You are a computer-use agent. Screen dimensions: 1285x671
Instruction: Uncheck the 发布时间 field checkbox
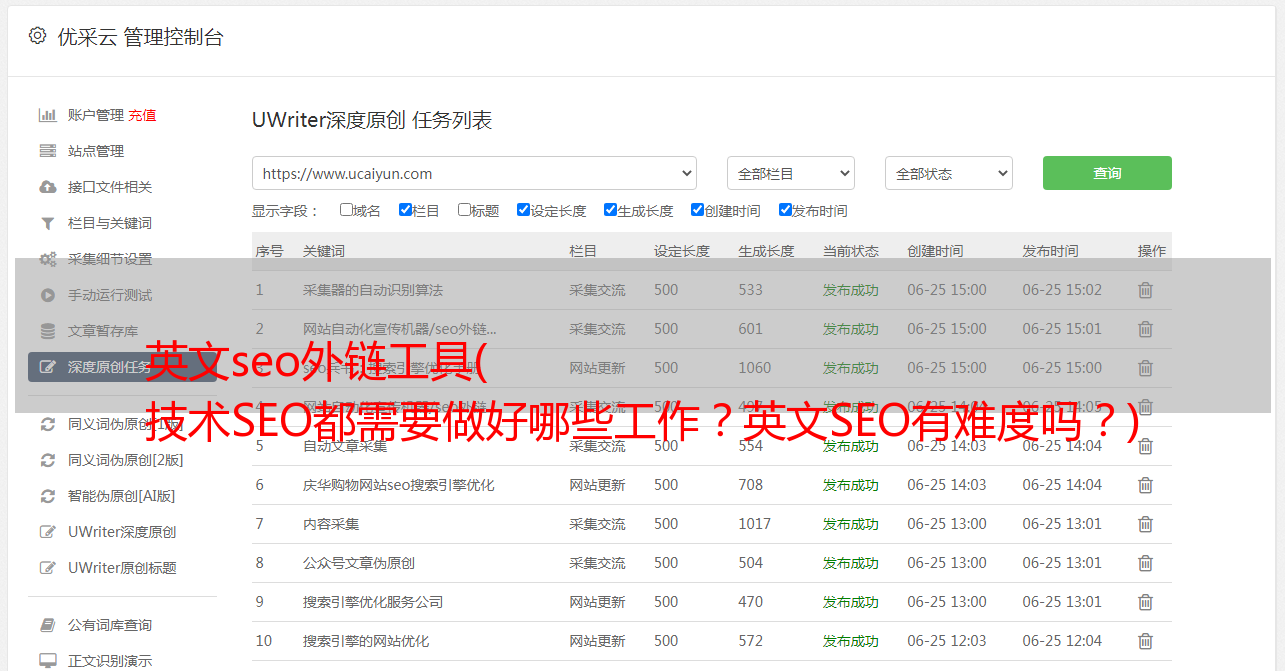(785, 210)
